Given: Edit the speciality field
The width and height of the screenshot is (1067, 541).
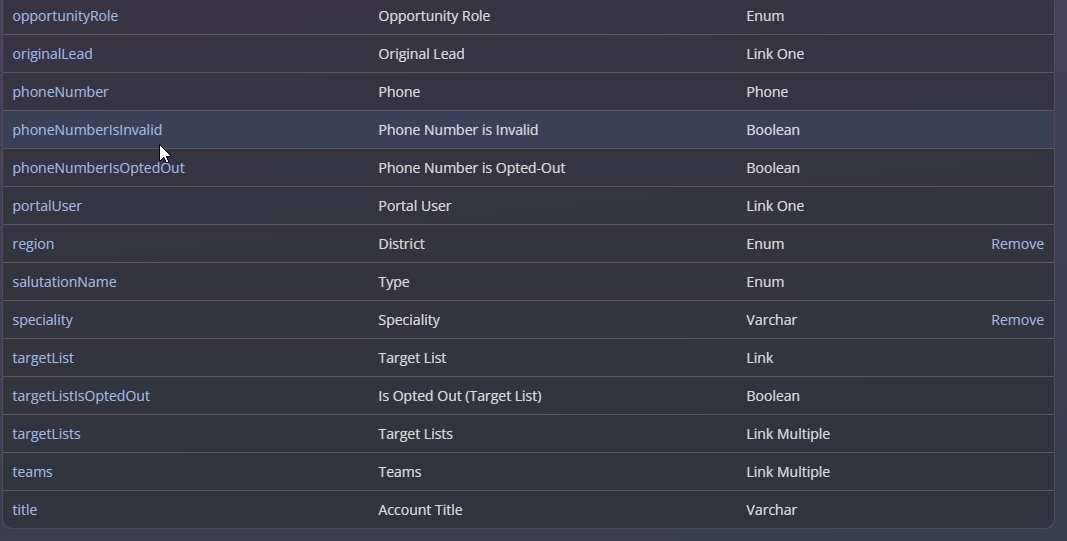Looking at the screenshot, I should click(x=42, y=321).
